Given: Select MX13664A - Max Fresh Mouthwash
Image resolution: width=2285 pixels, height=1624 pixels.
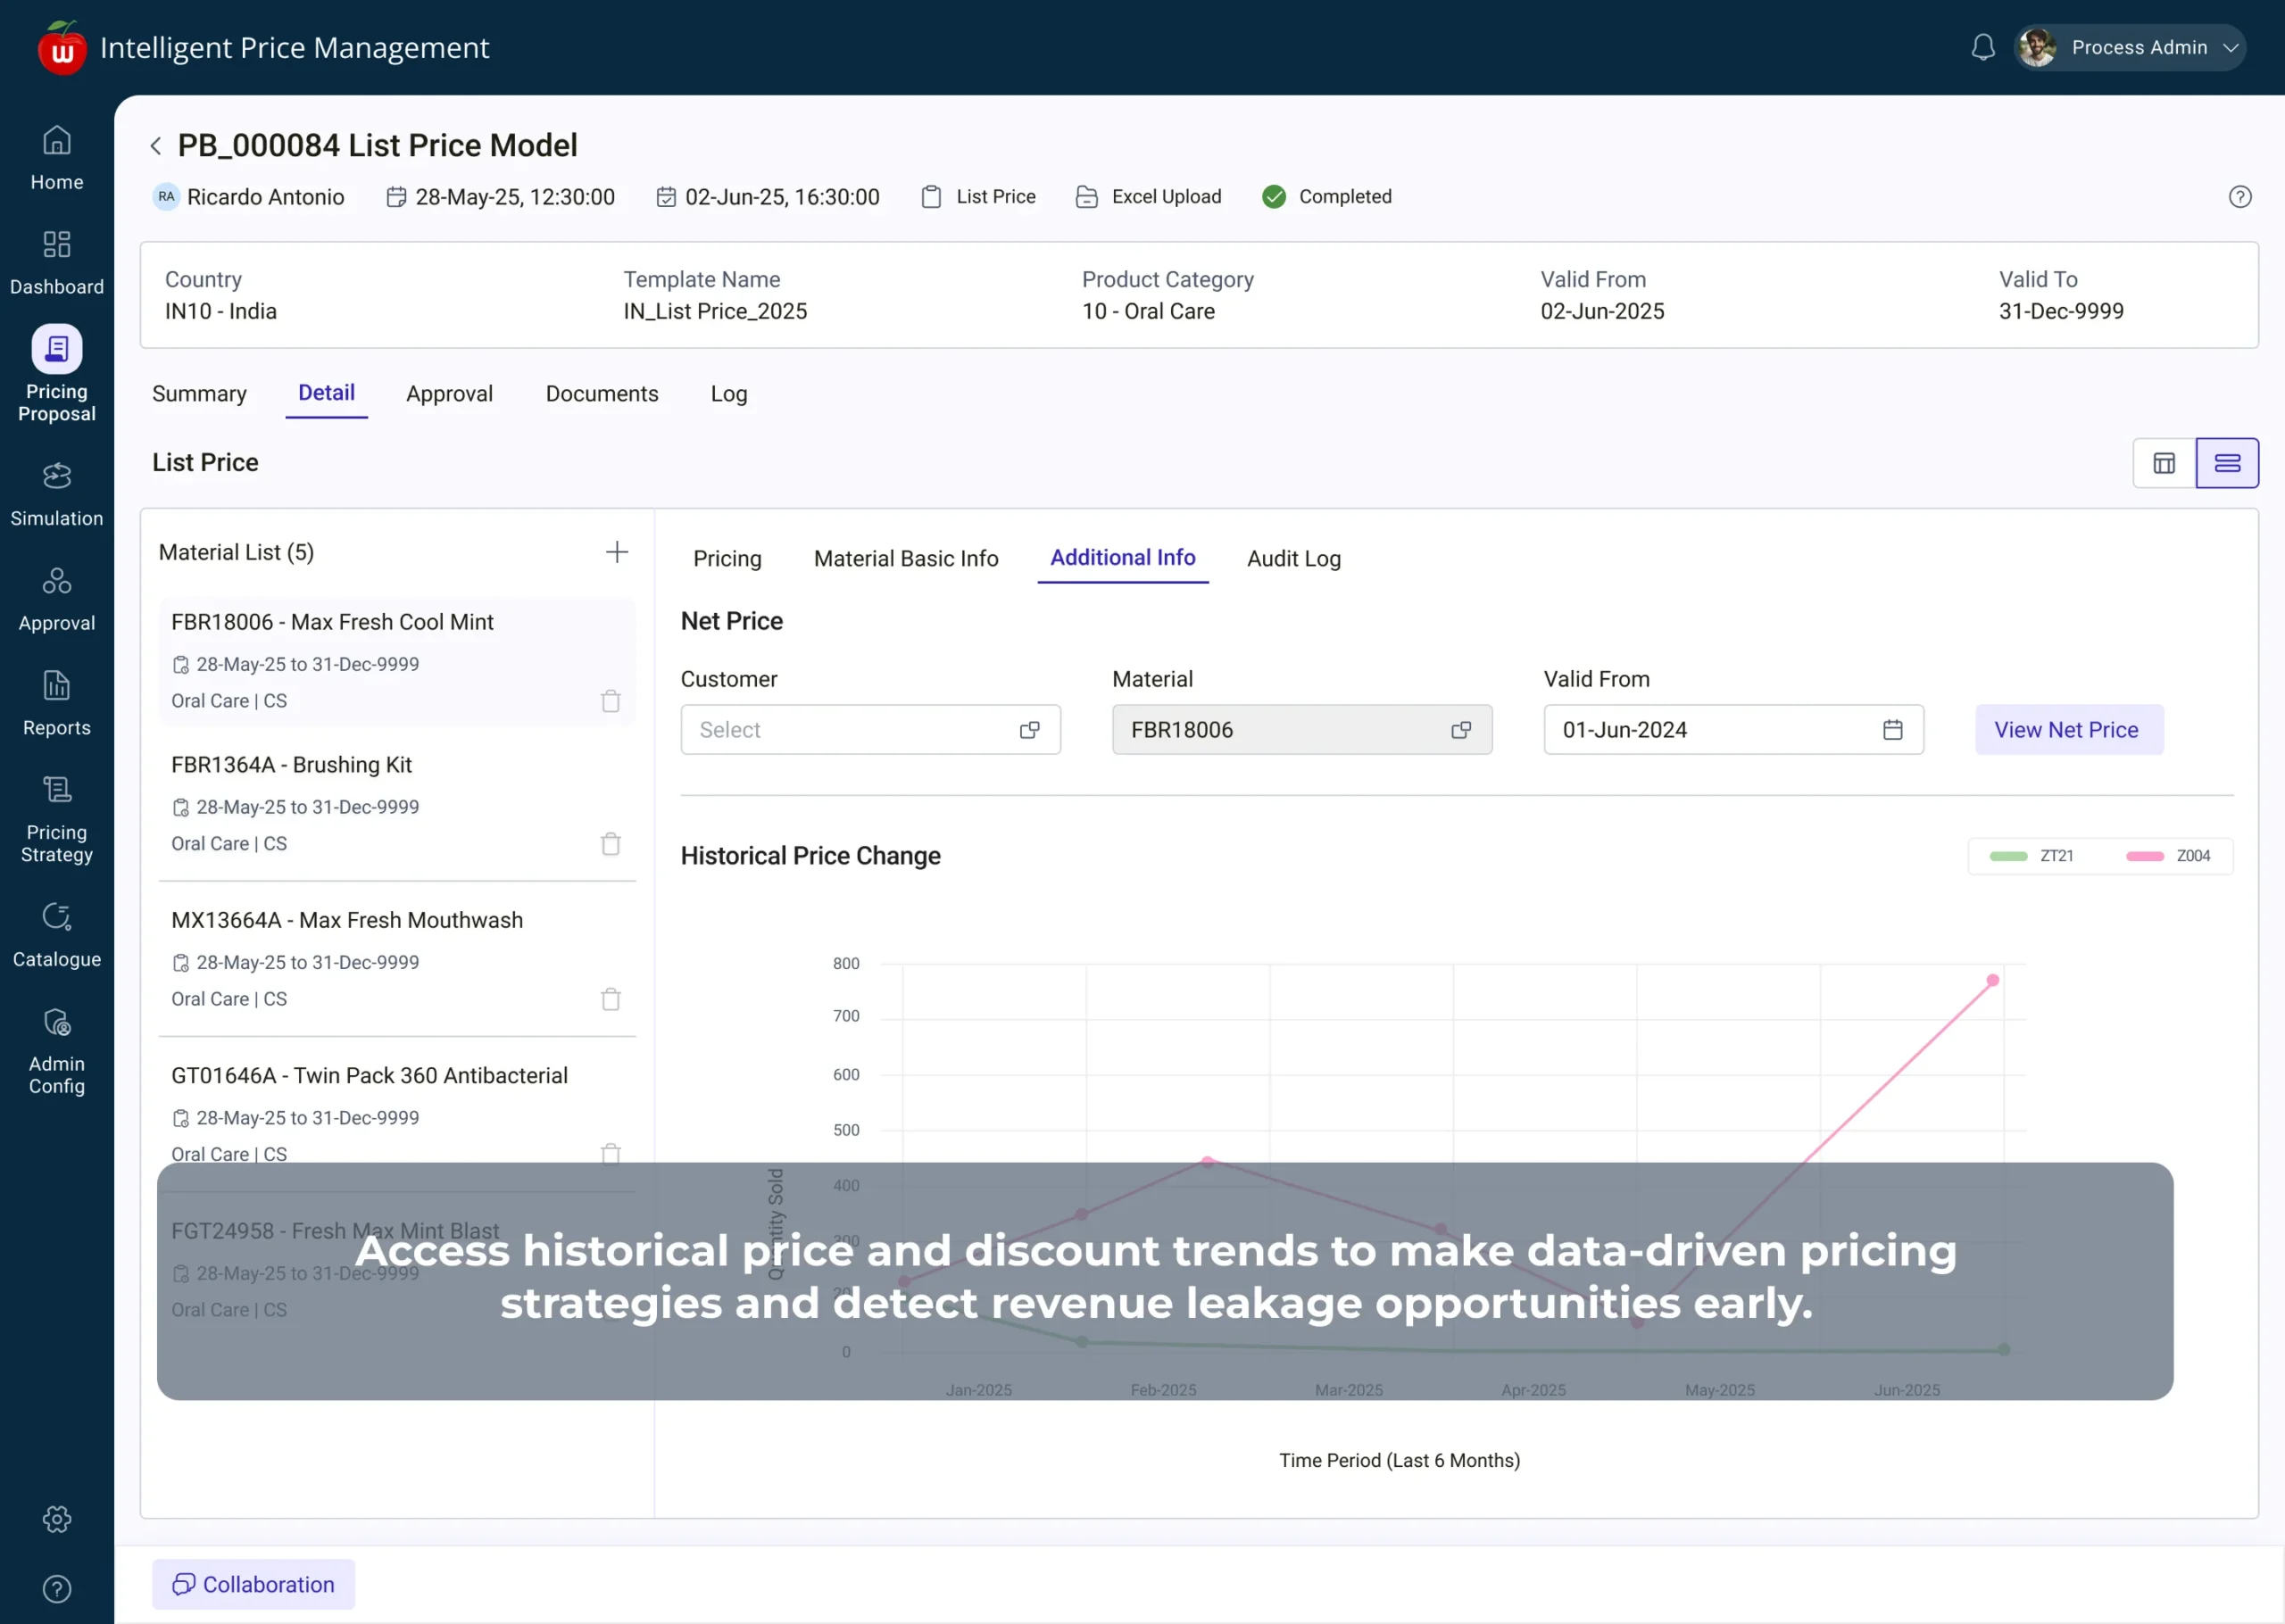Looking at the screenshot, I should pos(396,959).
